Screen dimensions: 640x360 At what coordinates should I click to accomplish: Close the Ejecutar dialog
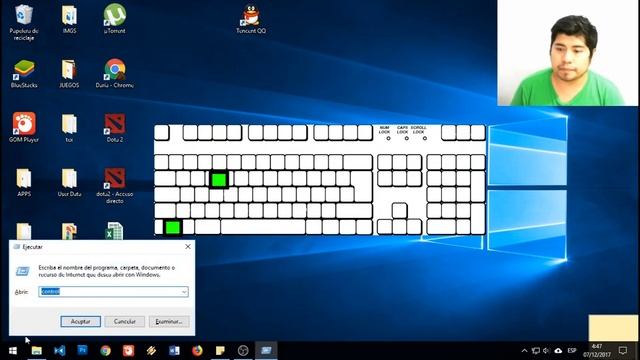click(x=188, y=247)
